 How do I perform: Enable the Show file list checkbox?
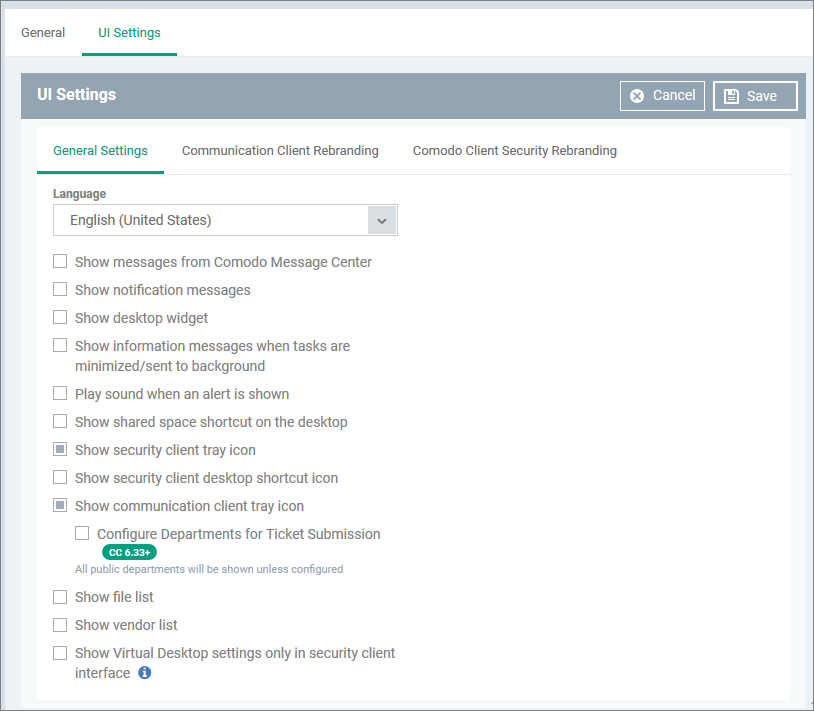60,597
